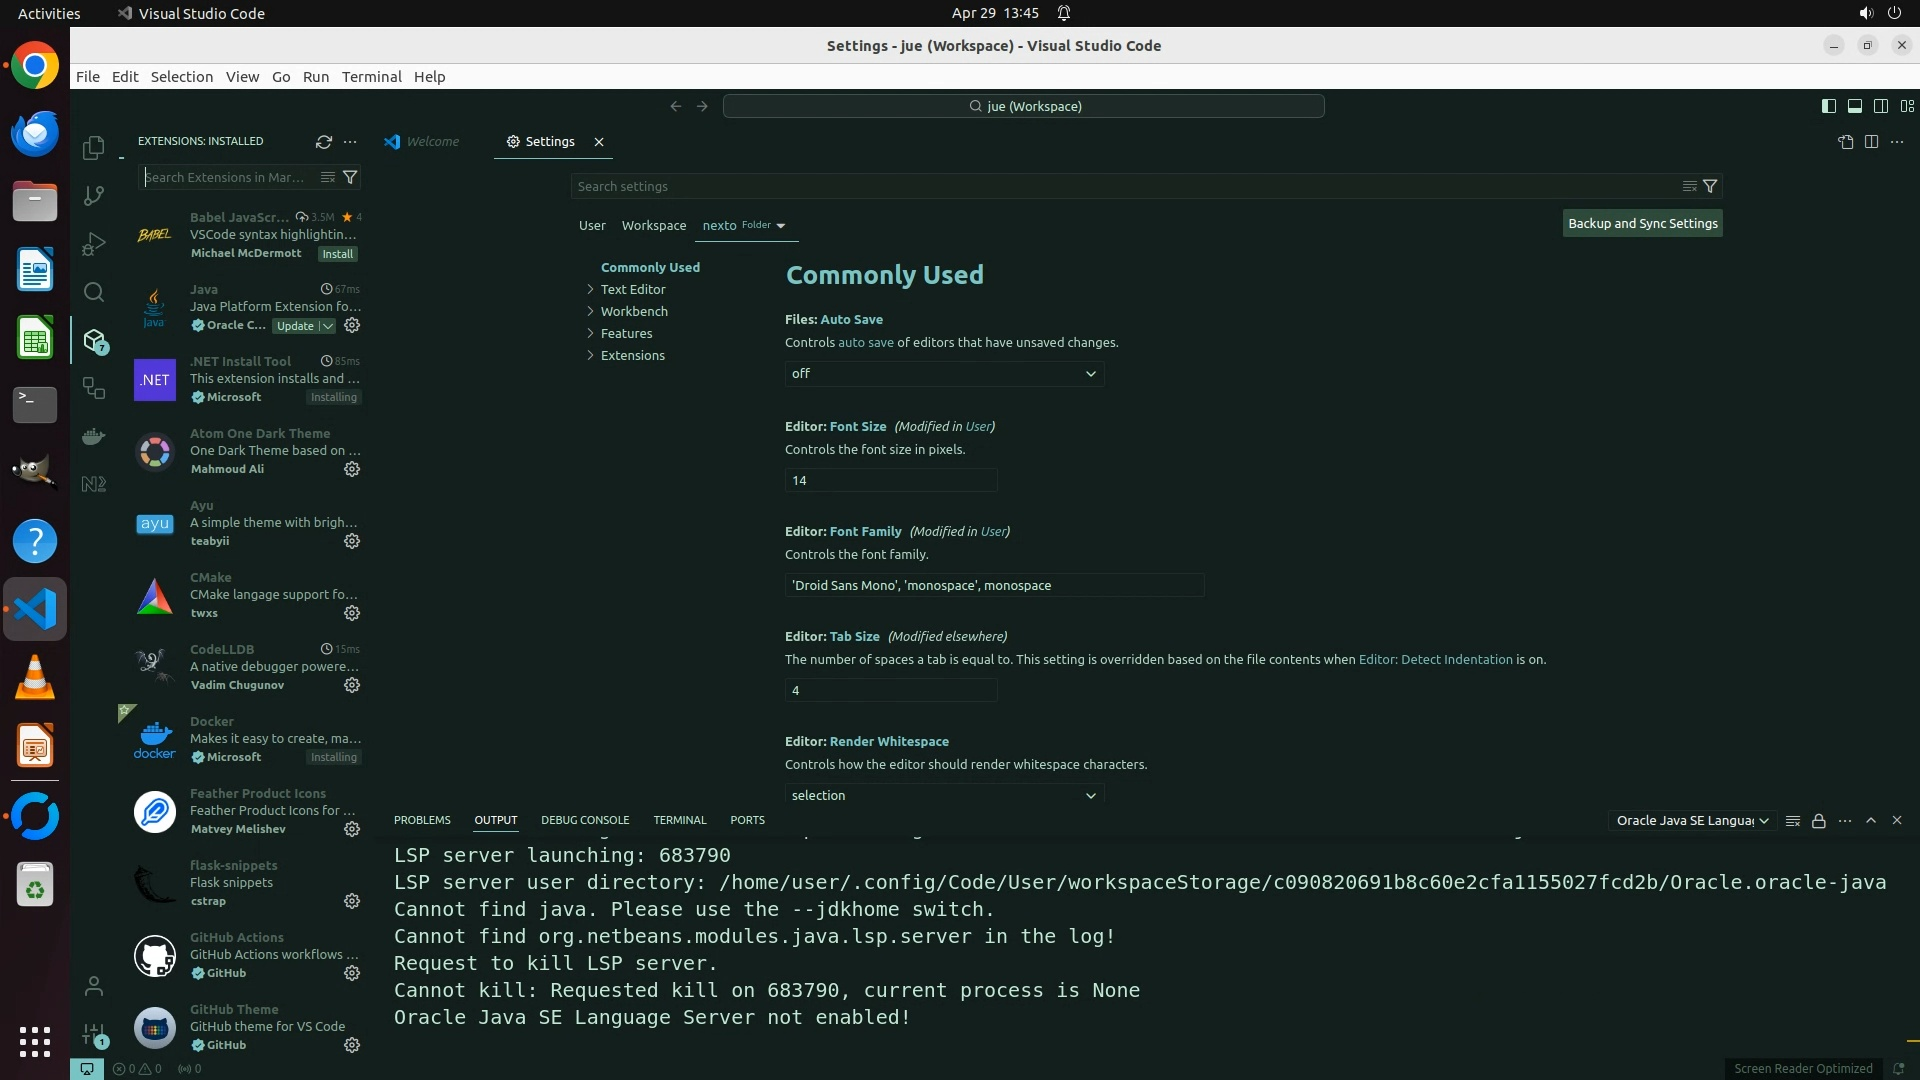Click Backup and Sync Settings button
Image resolution: width=1920 pixels, height=1080 pixels.
click(x=1642, y=224)
